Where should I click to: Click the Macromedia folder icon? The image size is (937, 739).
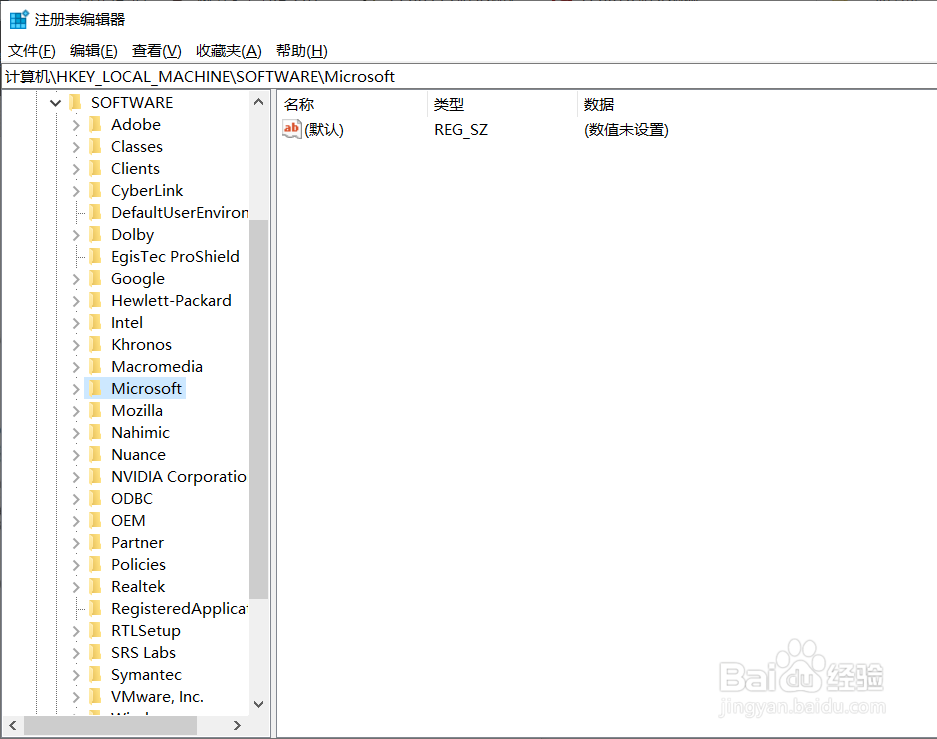95,366
